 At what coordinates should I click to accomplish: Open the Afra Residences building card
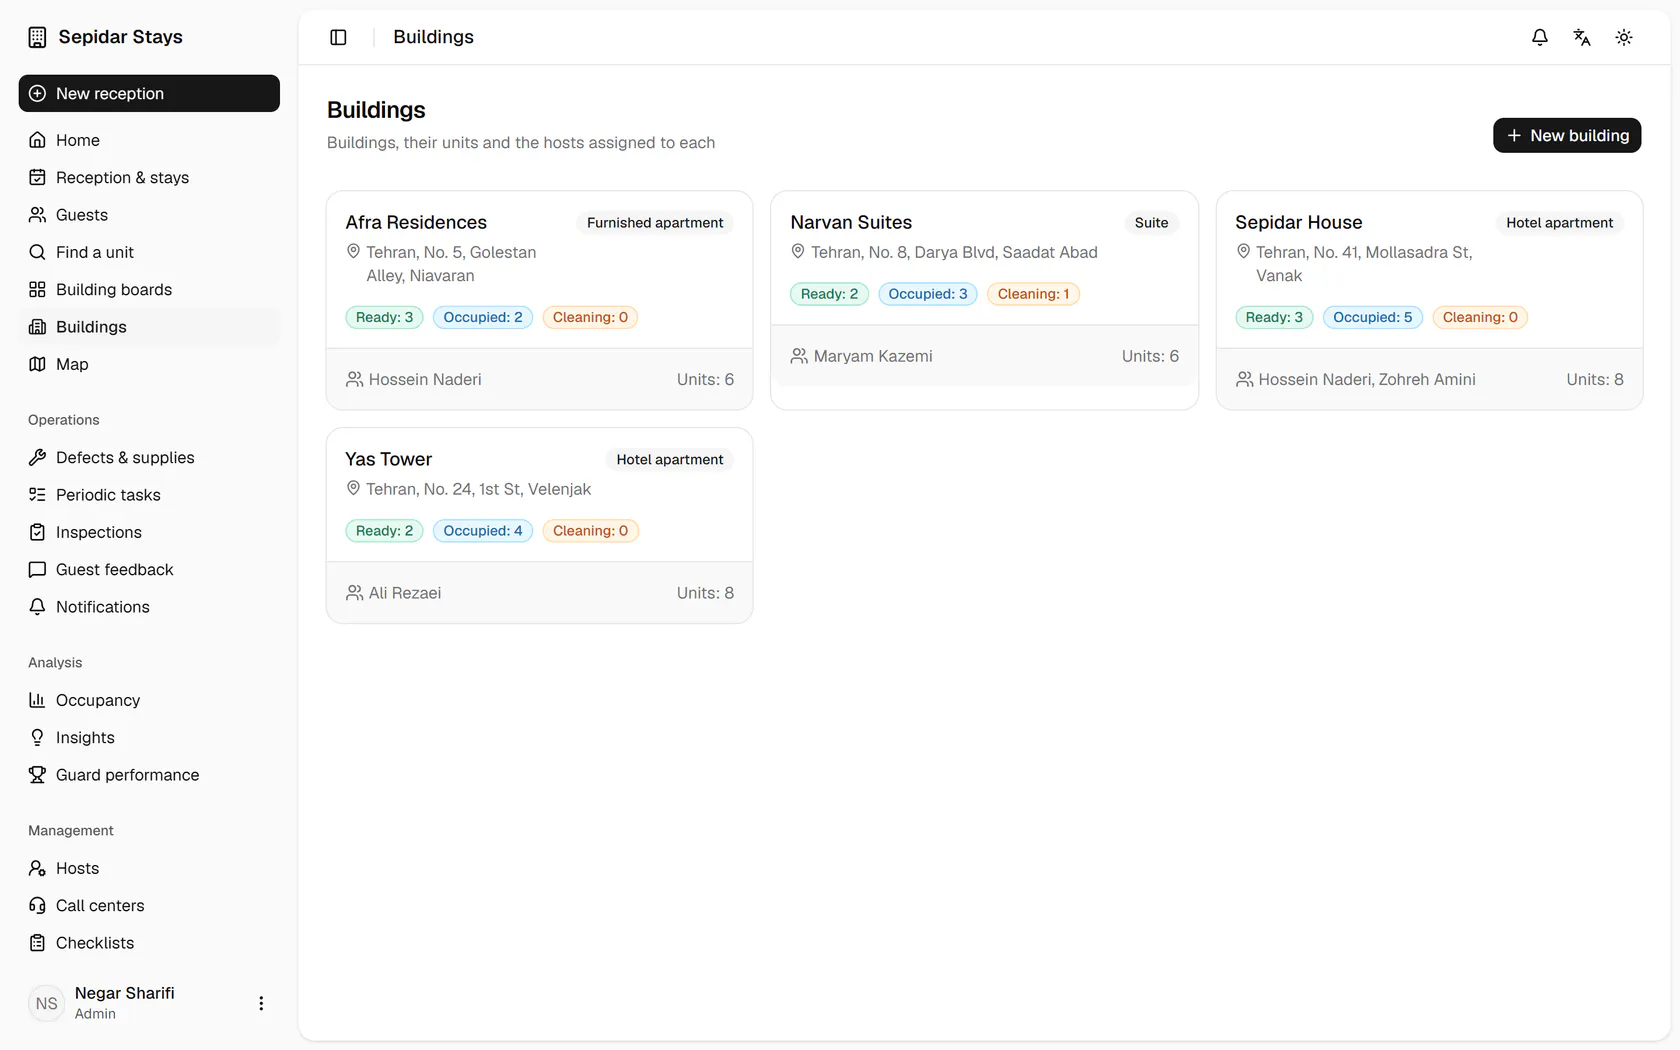539,300
